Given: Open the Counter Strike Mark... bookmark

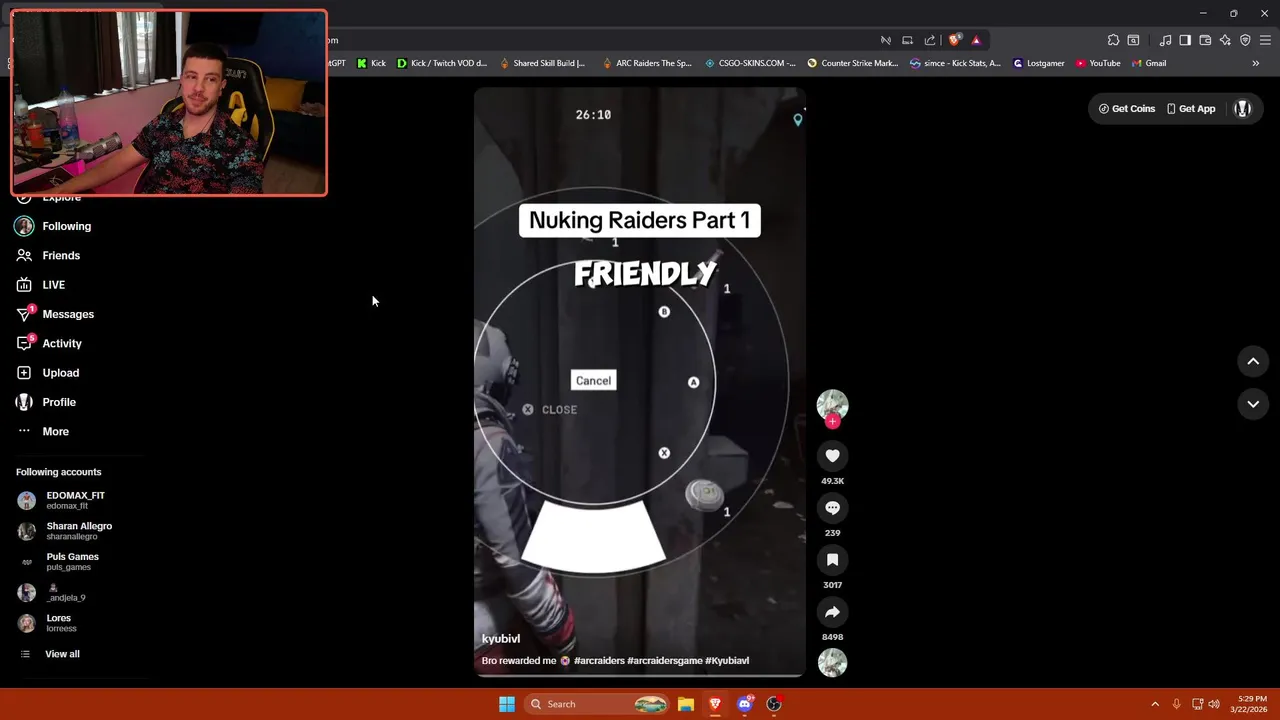Looking at the screenshot, I should (x=853, y=63).
